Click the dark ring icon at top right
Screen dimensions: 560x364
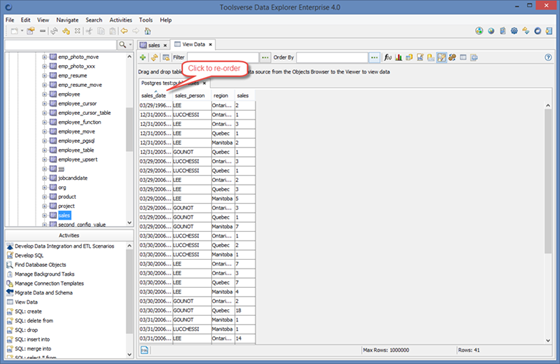point(538,31)
